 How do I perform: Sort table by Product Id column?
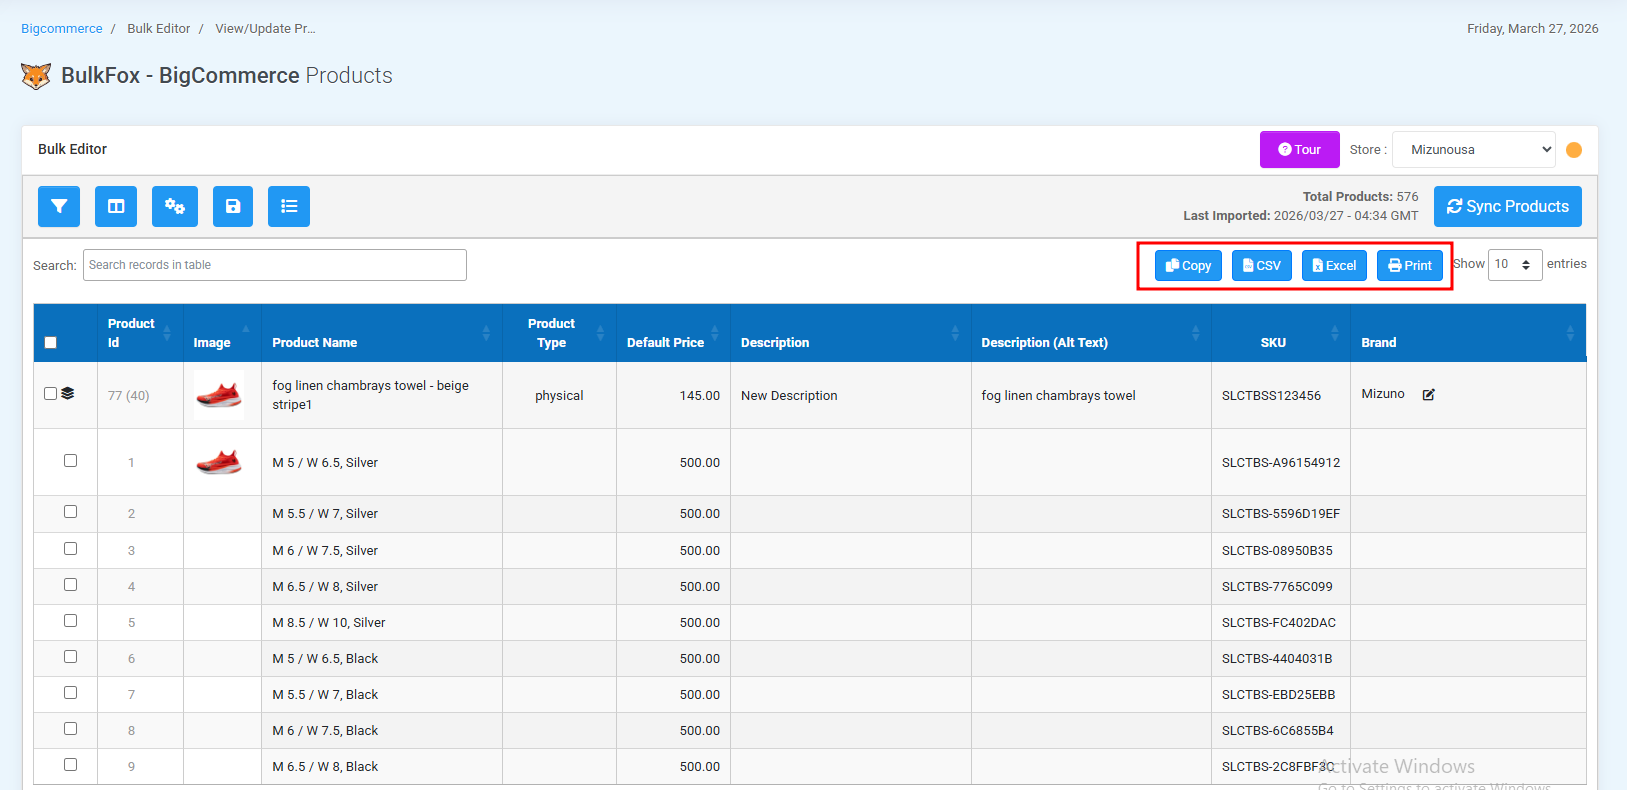(140, 333)
